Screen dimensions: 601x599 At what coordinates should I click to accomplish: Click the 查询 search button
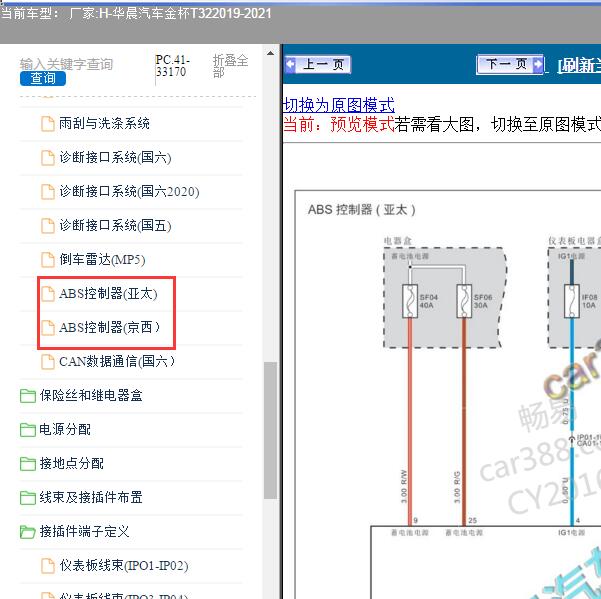point(43,78)
